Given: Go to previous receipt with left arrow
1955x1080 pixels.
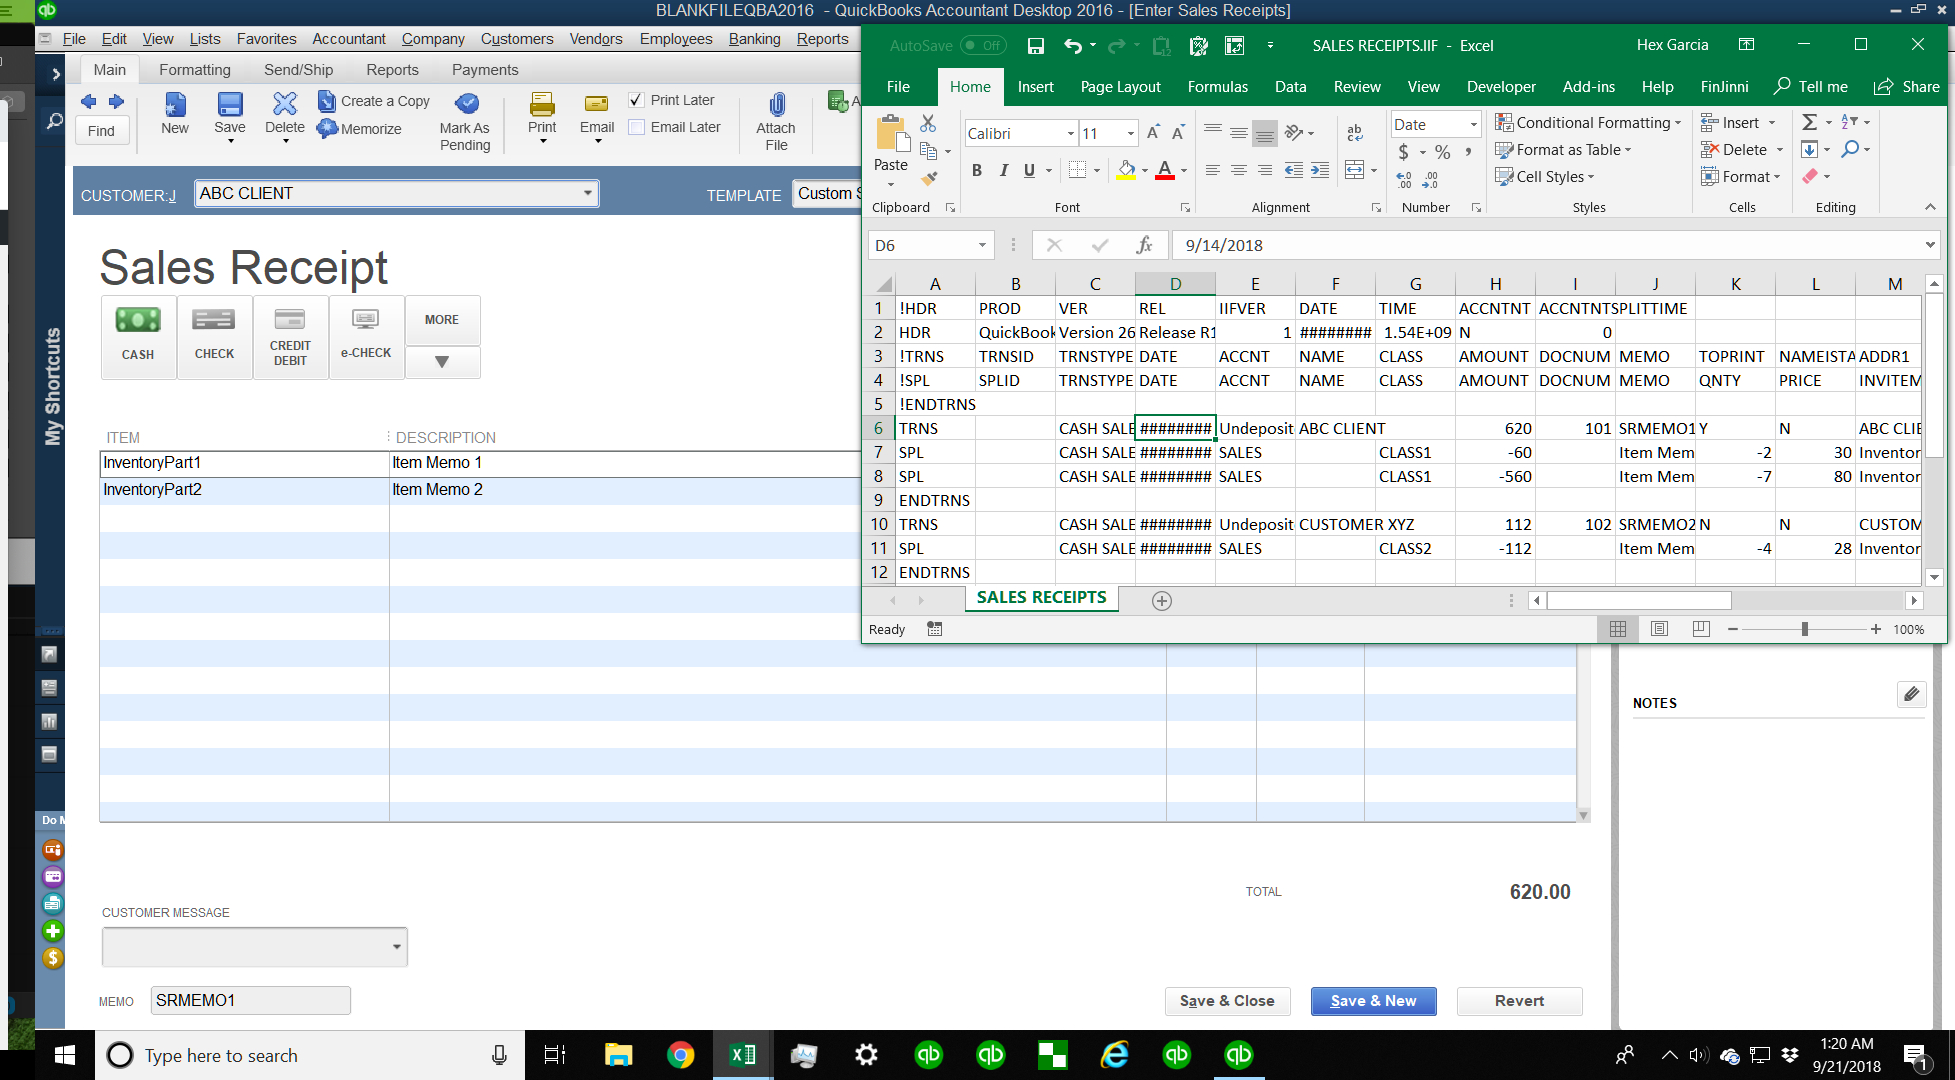Looking at the screenshot, I should tap(88, 101).
